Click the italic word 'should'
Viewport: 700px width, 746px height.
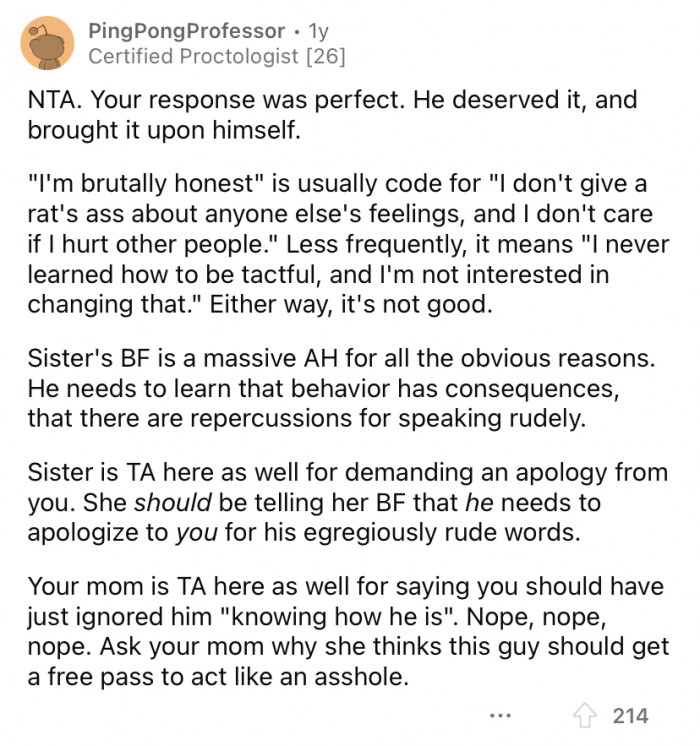pos(173,502)
